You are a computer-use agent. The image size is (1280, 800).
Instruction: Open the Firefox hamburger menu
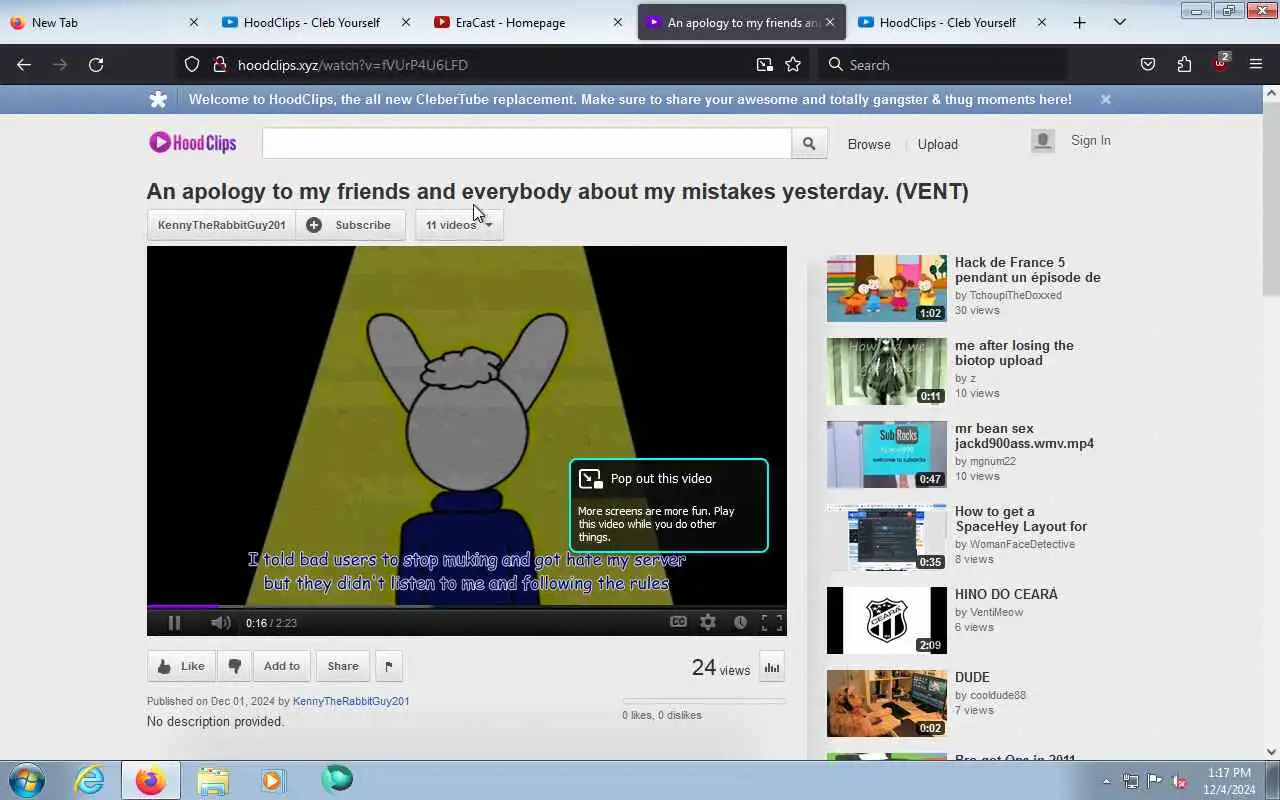click(x=1256, y=64)
